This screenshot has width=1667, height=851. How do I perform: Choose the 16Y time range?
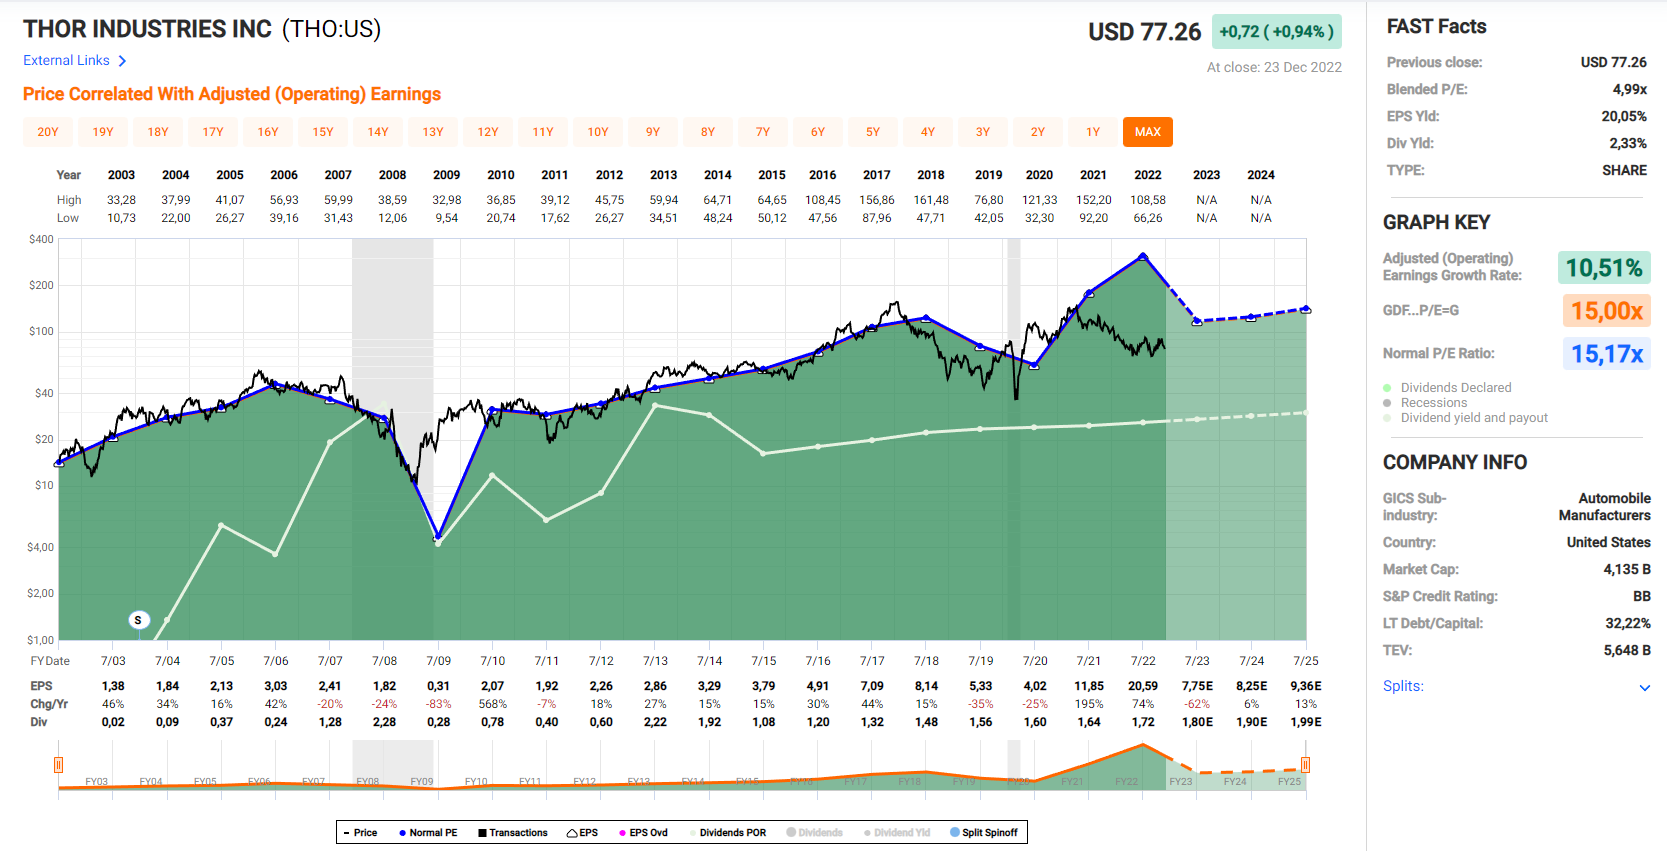tap(268, 132)
